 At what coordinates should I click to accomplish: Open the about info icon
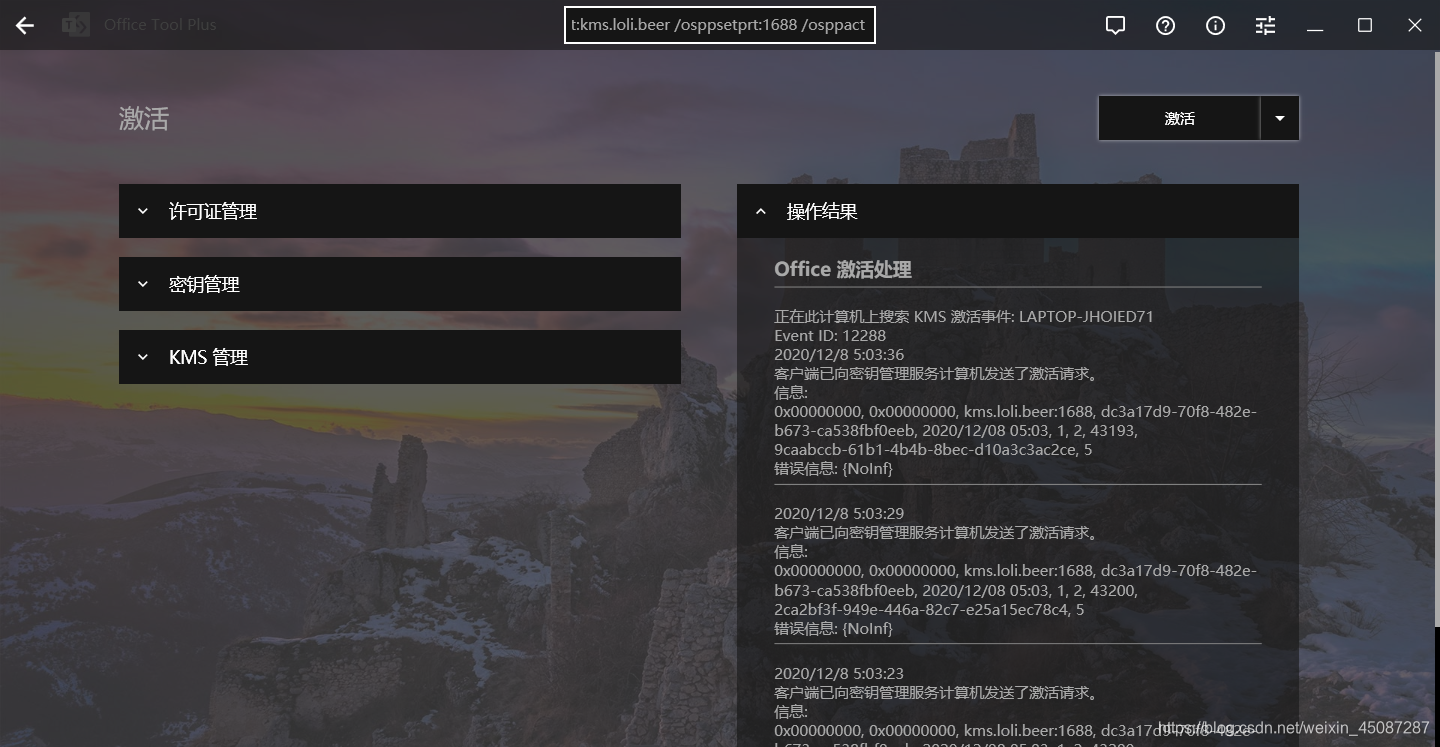coord(1215,26)
